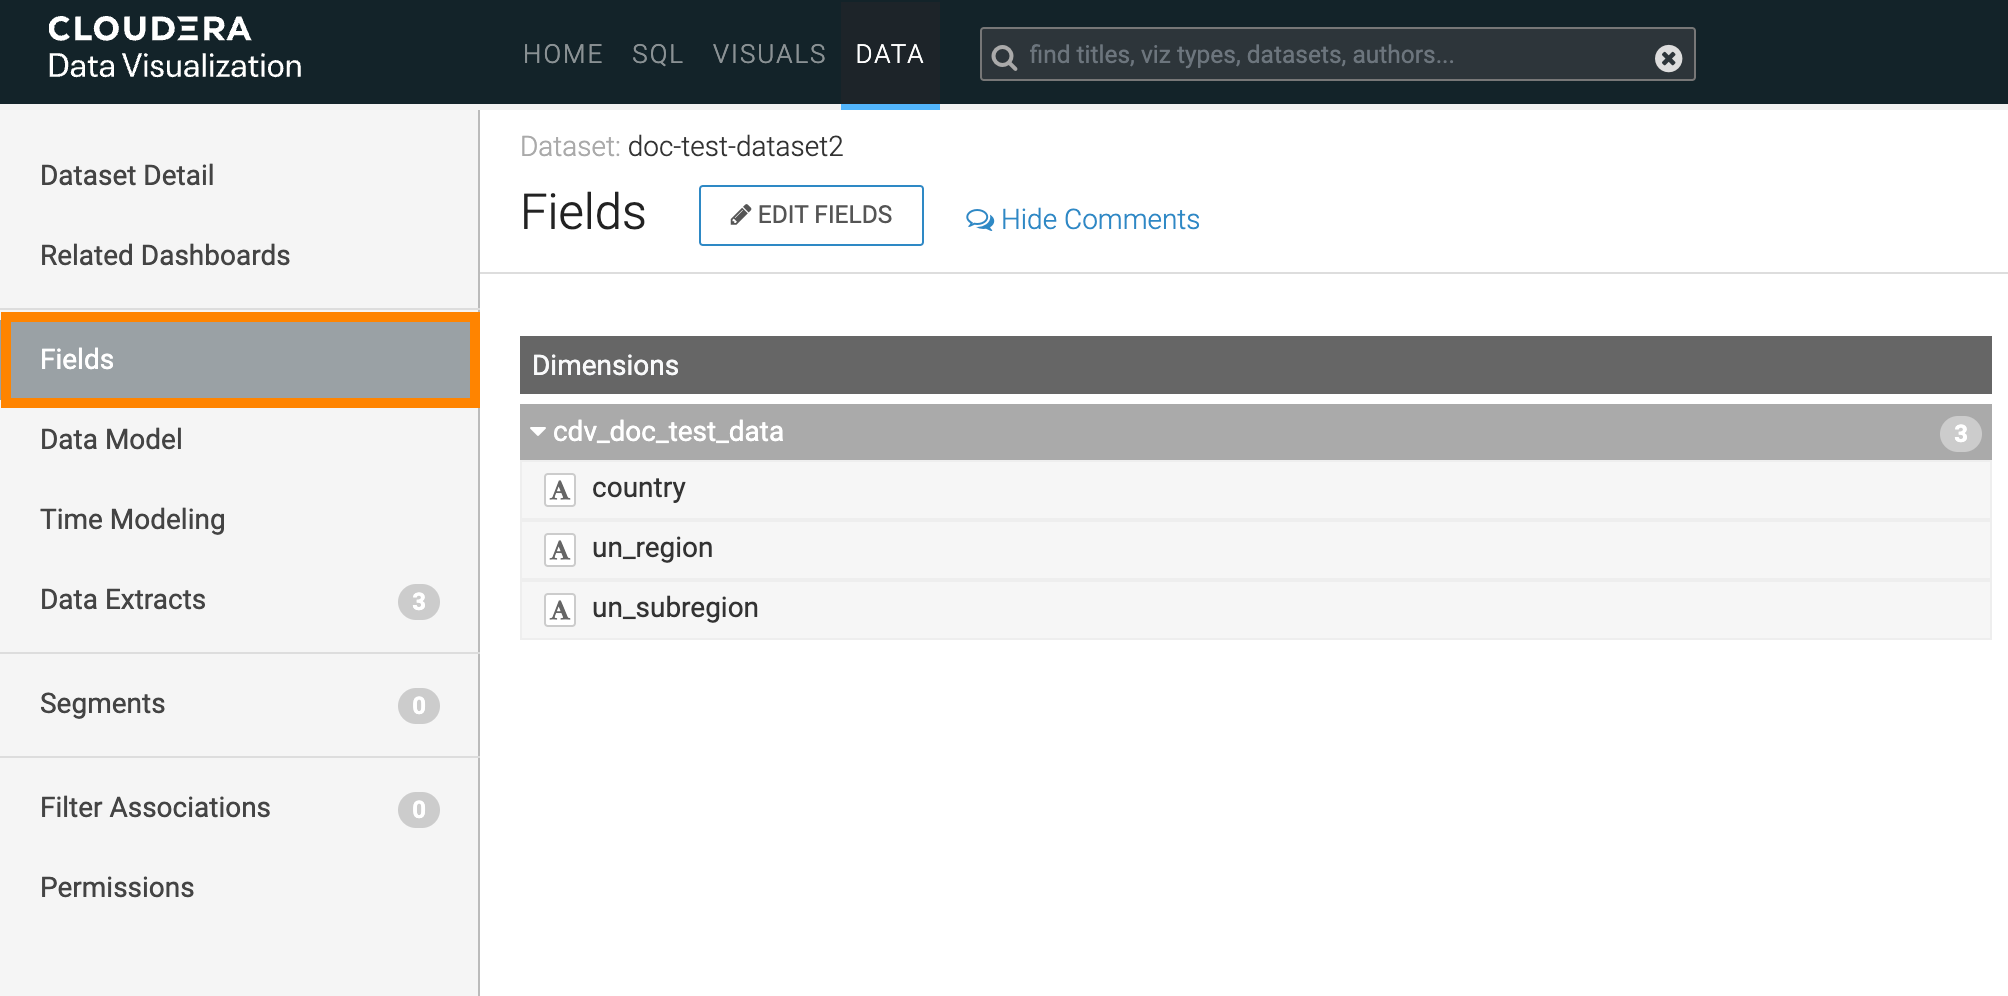The height and width of the screenshot is (996, 2008).
Task: Click the Cloudera Data Visualization logo
Action: pyautogui.click(x=174, y=48)
